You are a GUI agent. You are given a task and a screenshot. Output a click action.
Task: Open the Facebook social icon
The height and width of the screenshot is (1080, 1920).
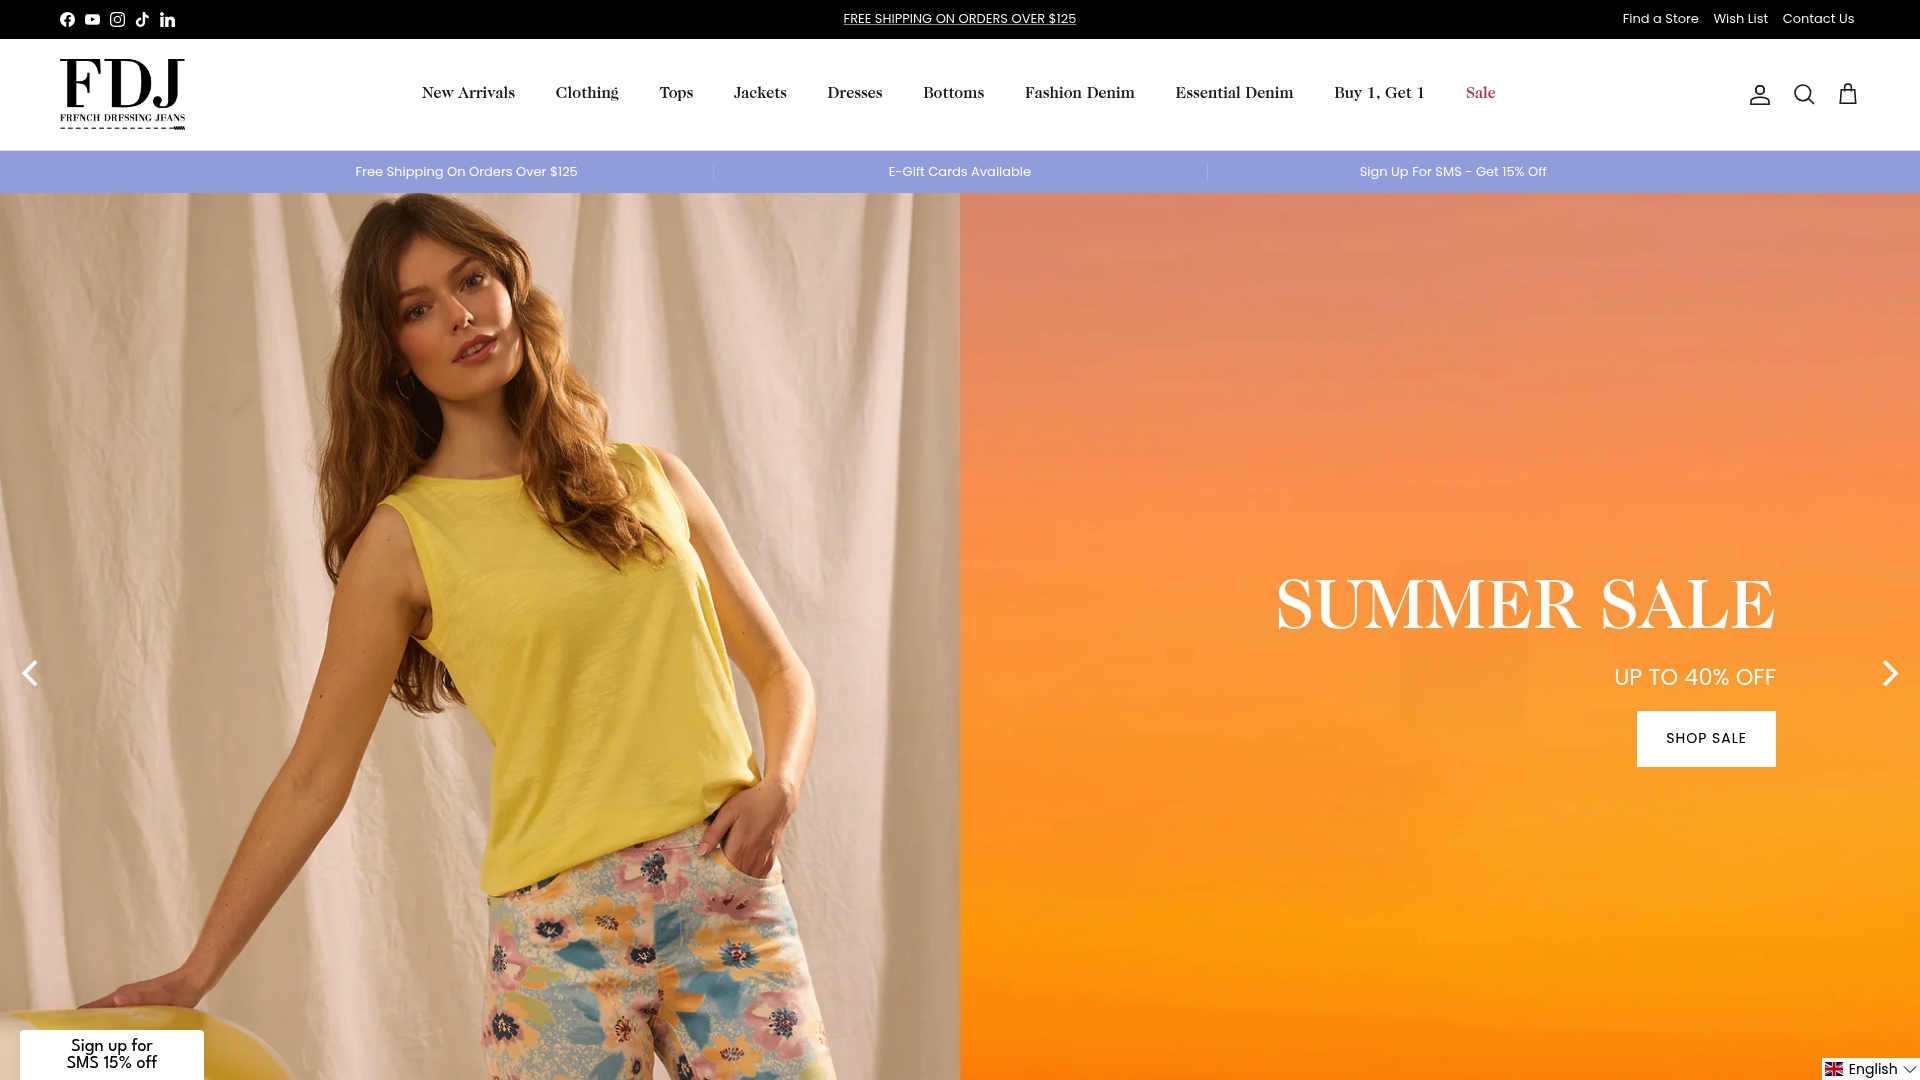tap(67, 19)
